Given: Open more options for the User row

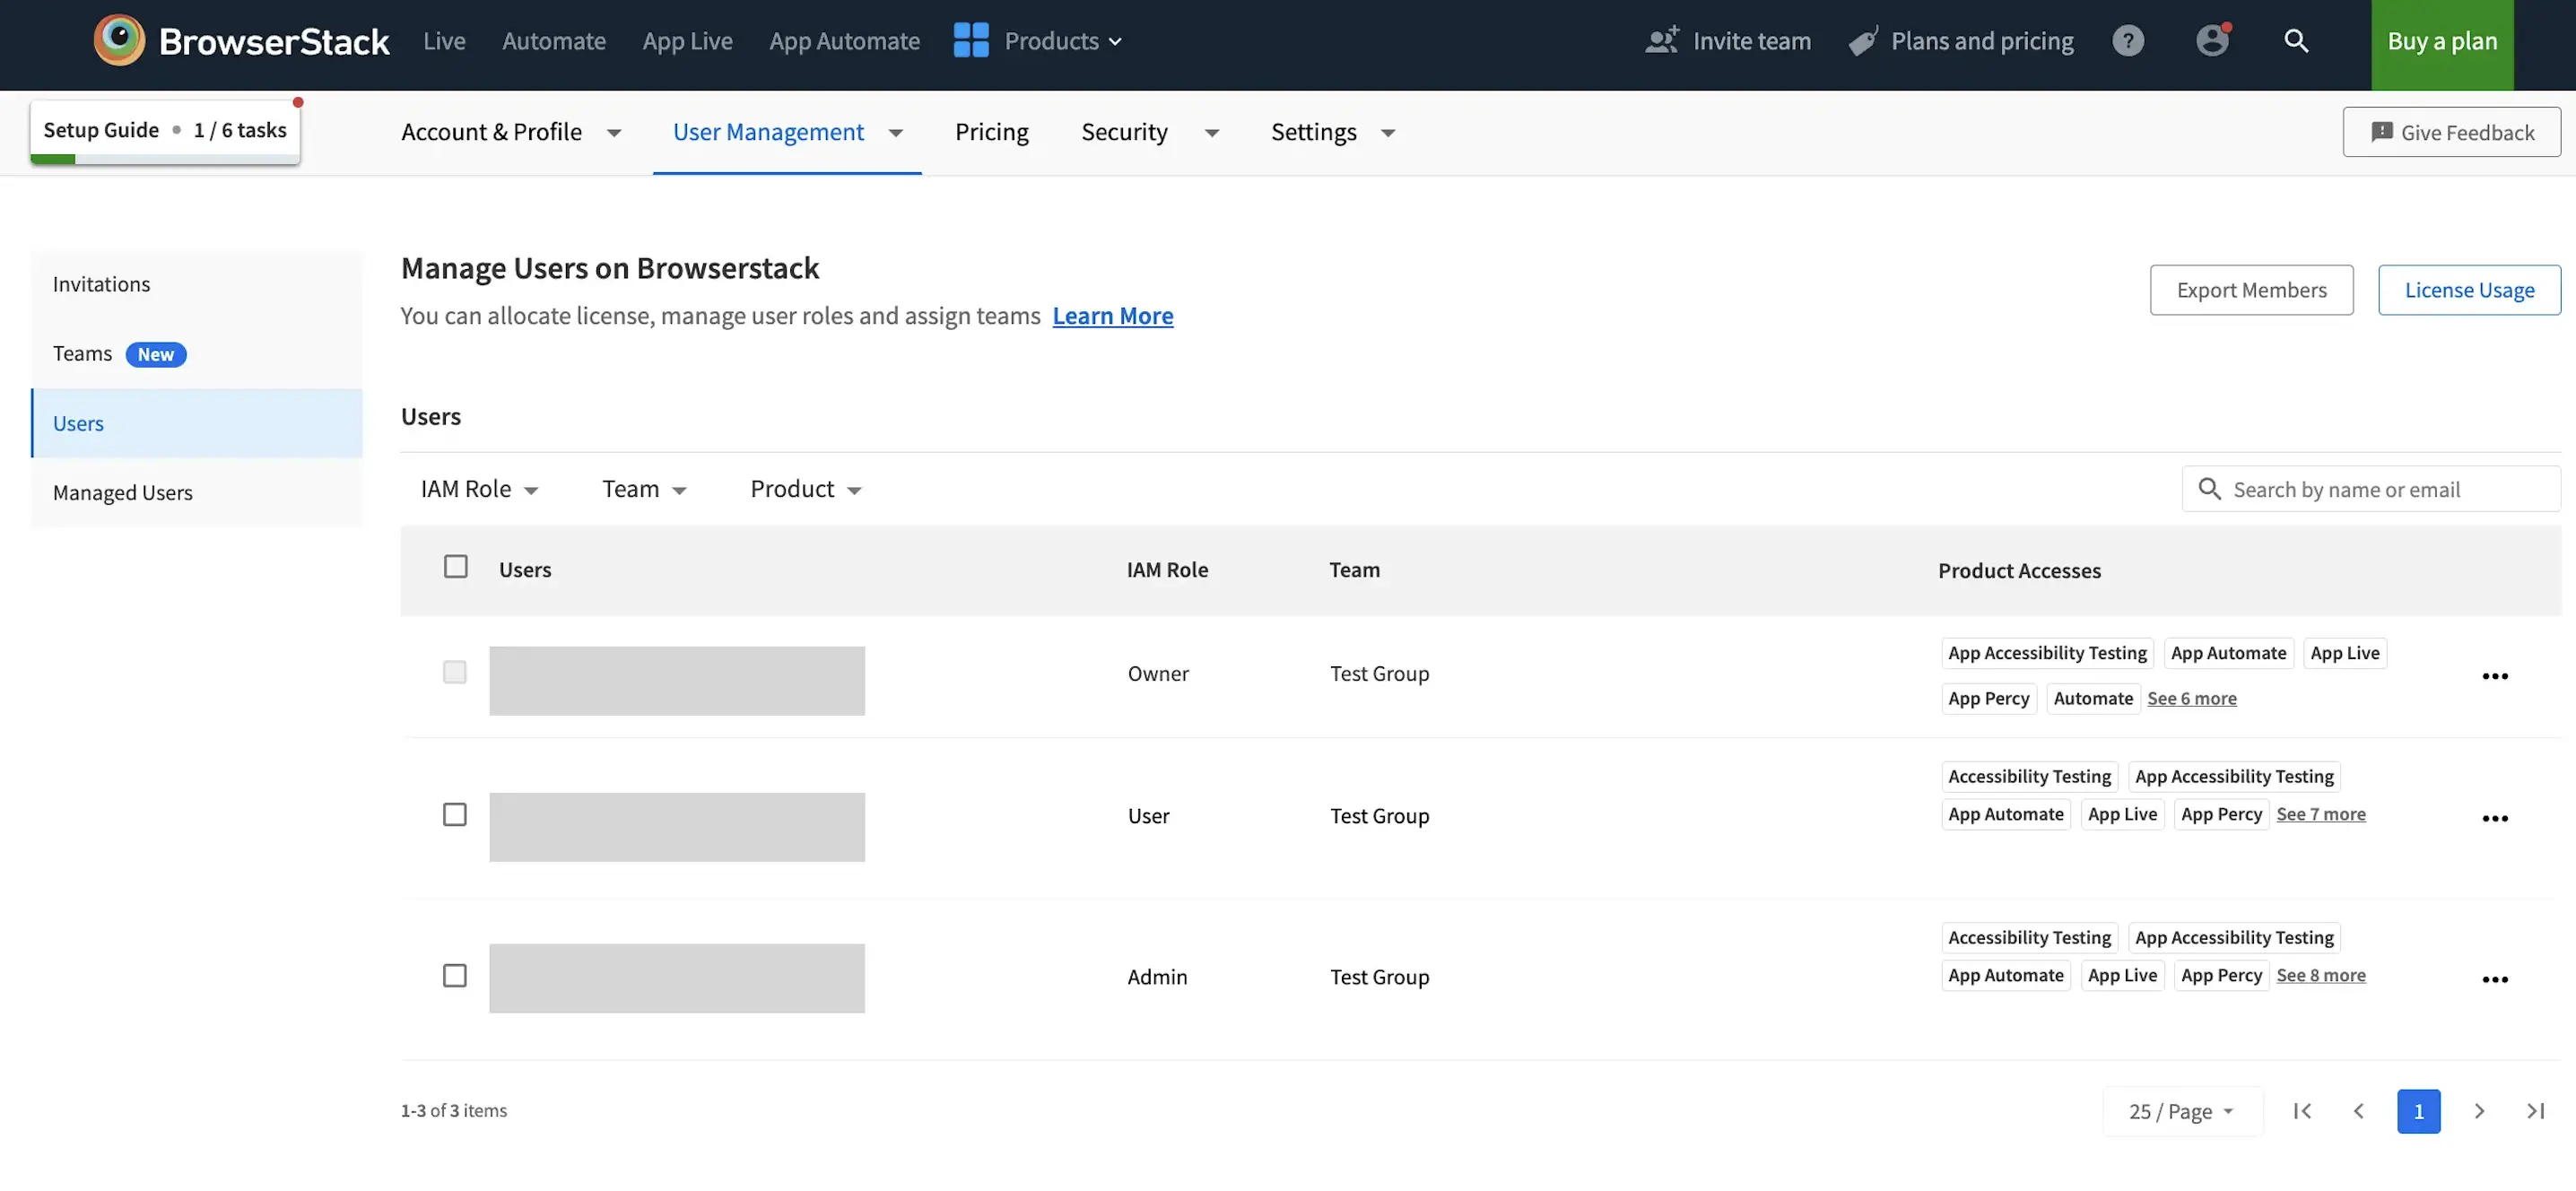Looking at the screenshot, I should coord(2494,818).
